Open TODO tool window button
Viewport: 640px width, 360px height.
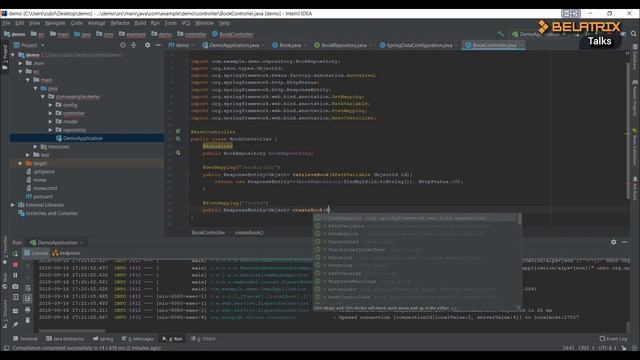click(x=203, y=339)
